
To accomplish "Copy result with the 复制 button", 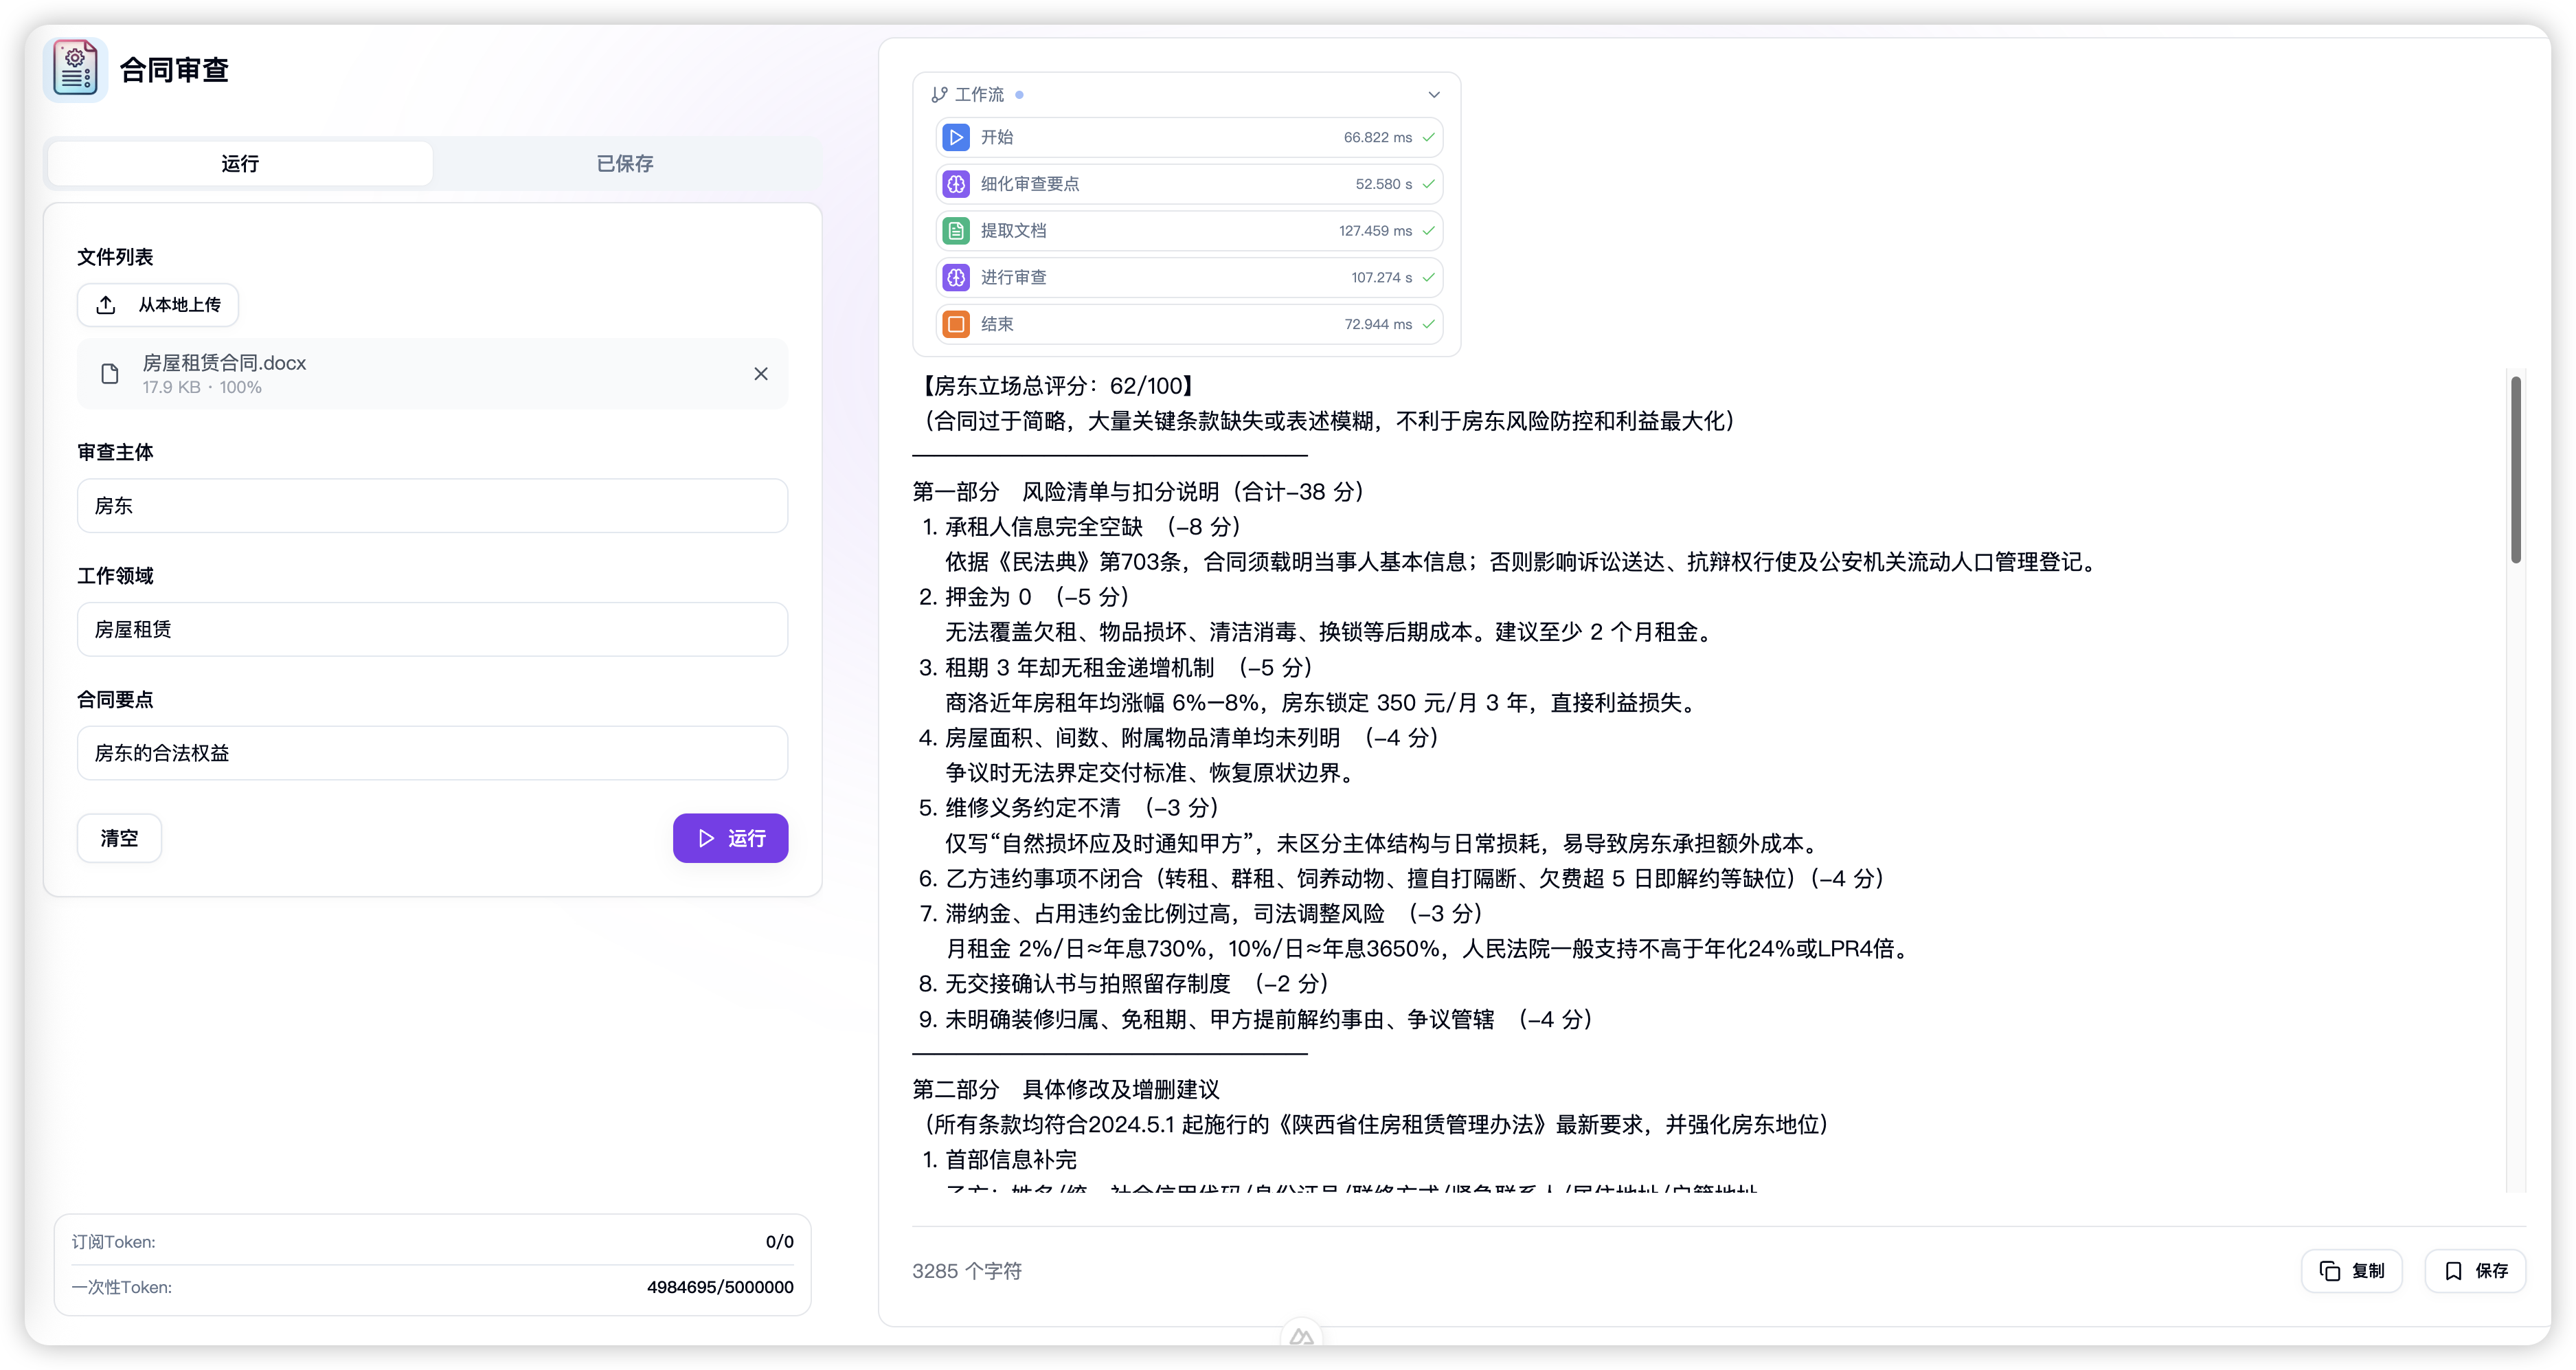I will point(2352,1271).
